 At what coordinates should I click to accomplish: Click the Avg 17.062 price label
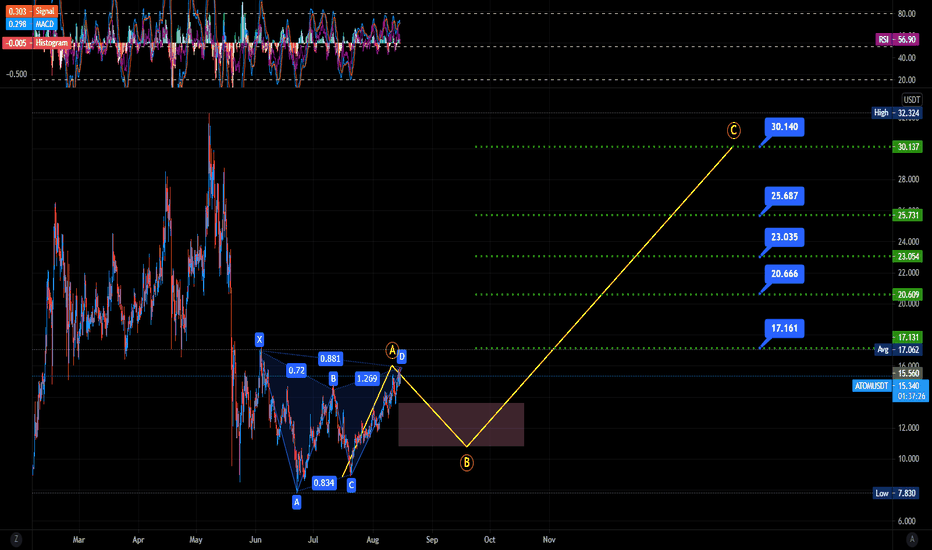(x=898, y=350)
